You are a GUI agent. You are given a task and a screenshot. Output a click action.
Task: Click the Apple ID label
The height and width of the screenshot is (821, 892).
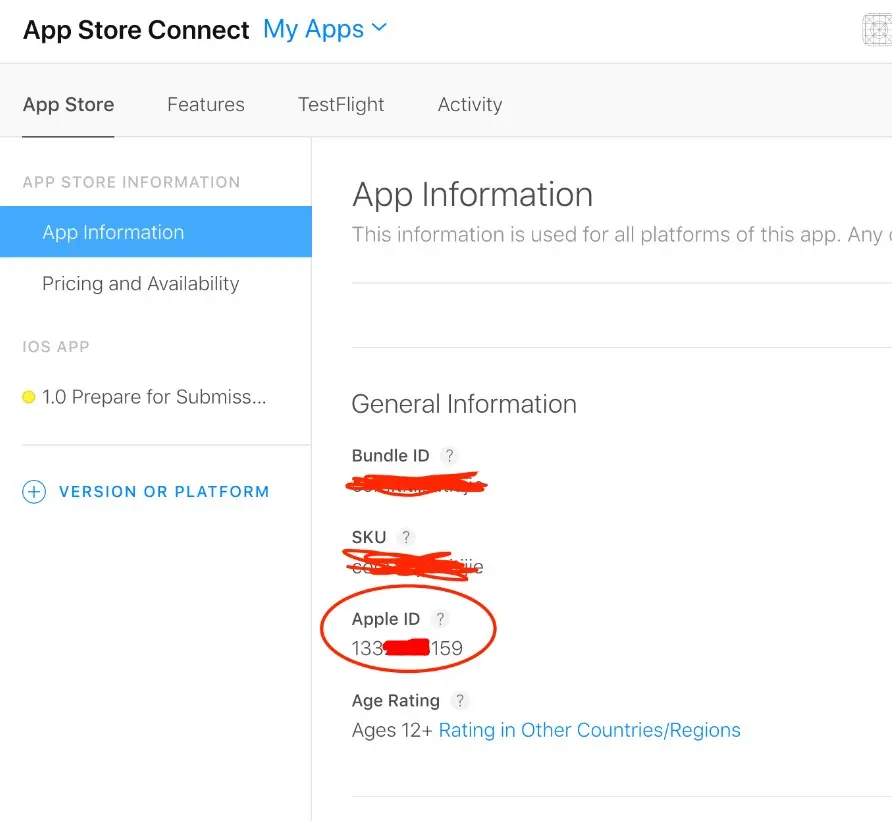coord(386,619)
